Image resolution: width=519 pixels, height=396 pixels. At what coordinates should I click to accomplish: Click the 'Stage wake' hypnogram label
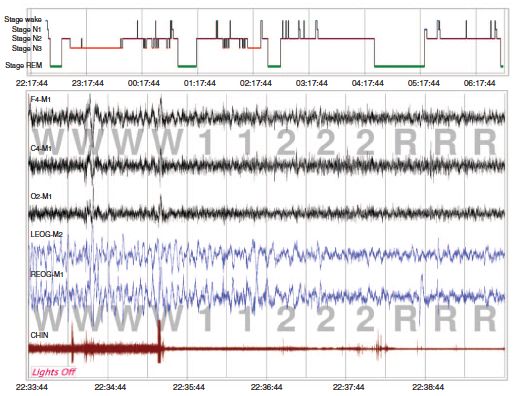(23, 20)
